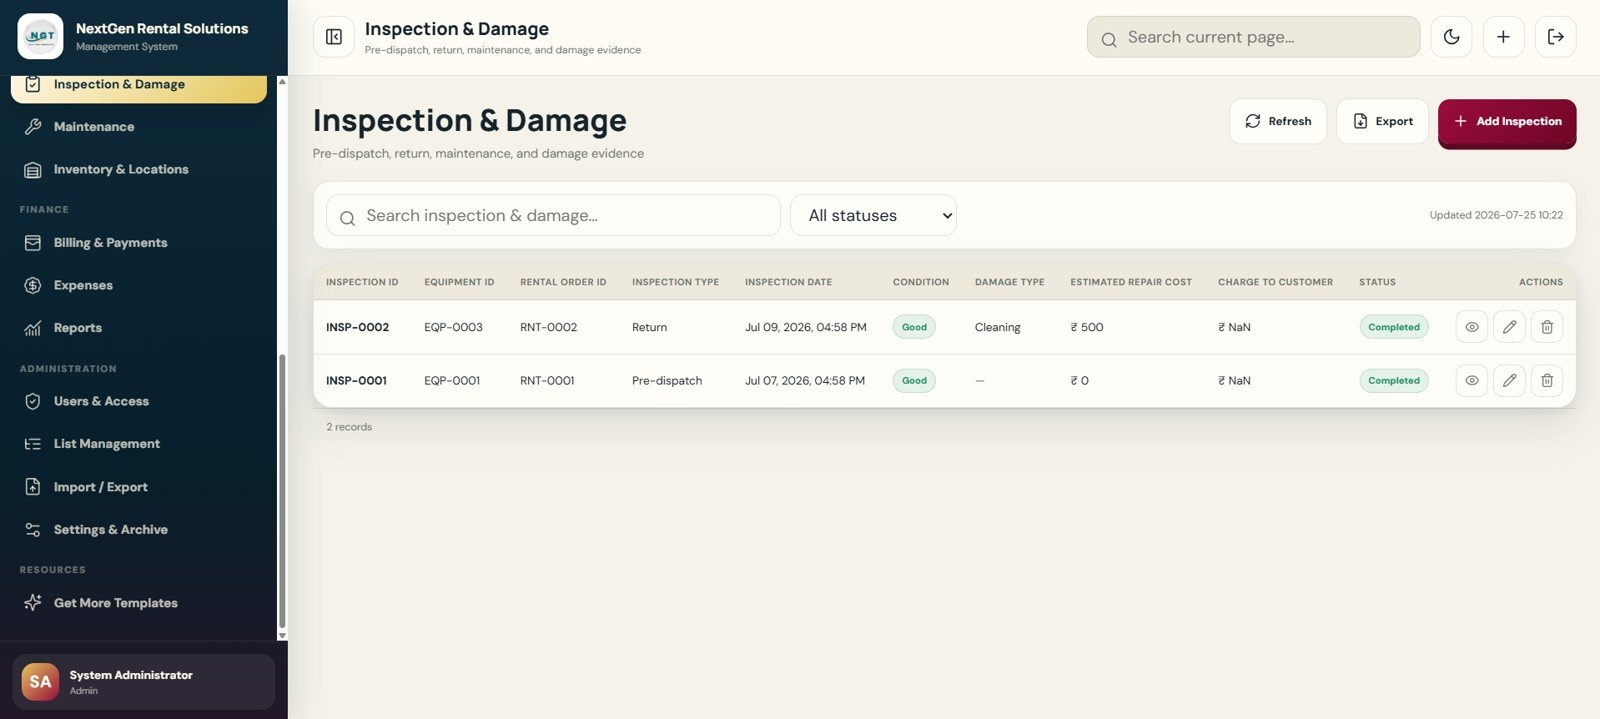1600x719 pixels.
Task: Sort by the Inspection ID column header
Action: coord(362,282)
